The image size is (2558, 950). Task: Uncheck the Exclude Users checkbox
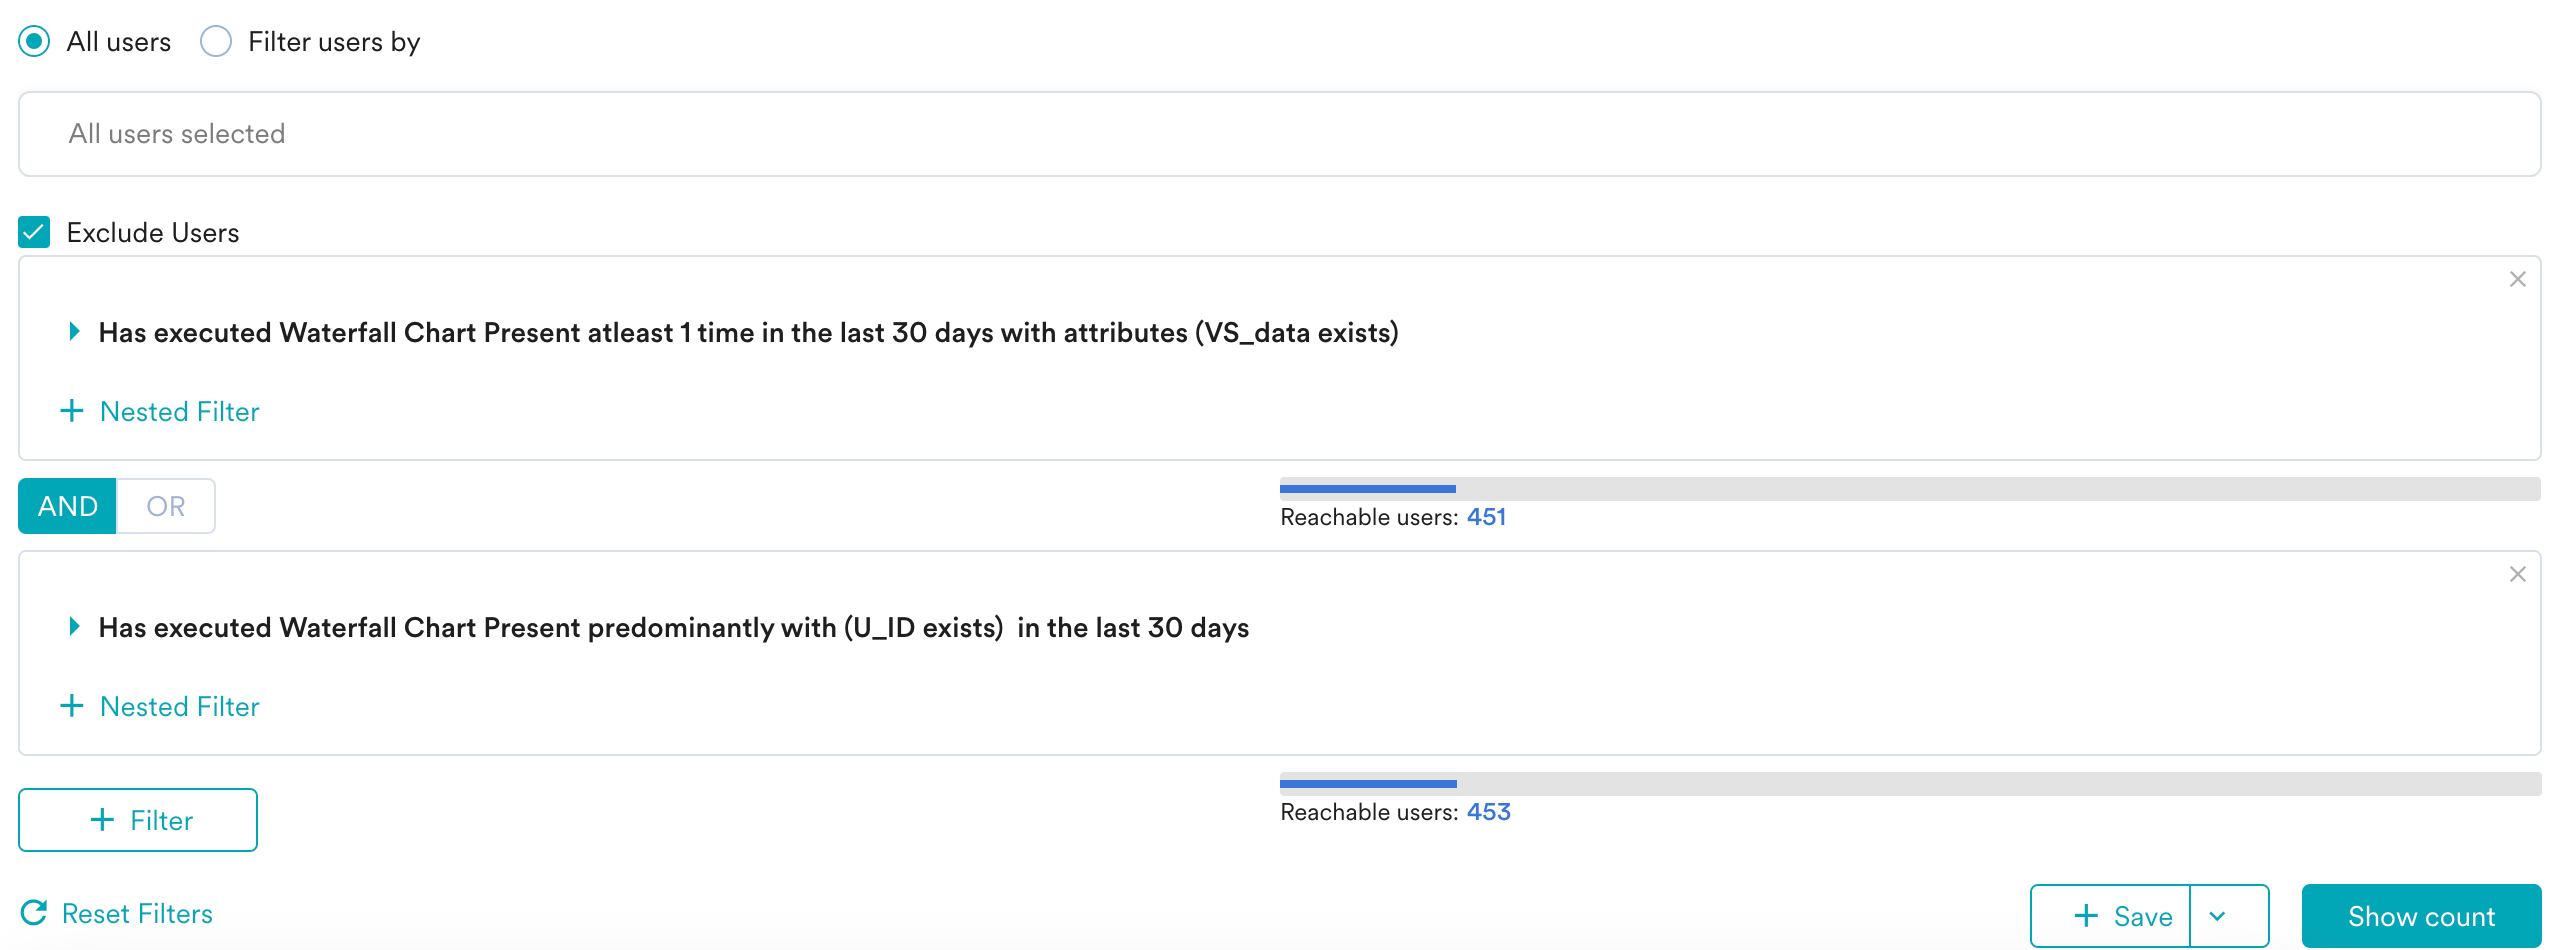34,232
